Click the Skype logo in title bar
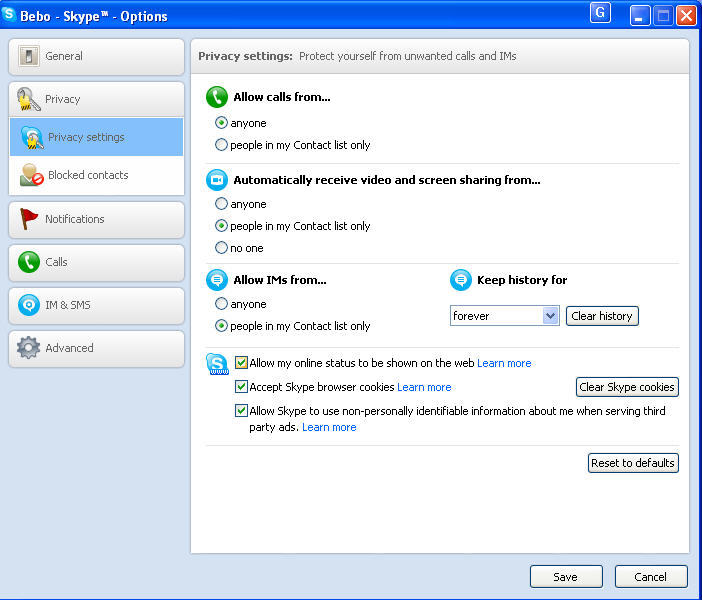Screen dimensions: 702x600 9,14
